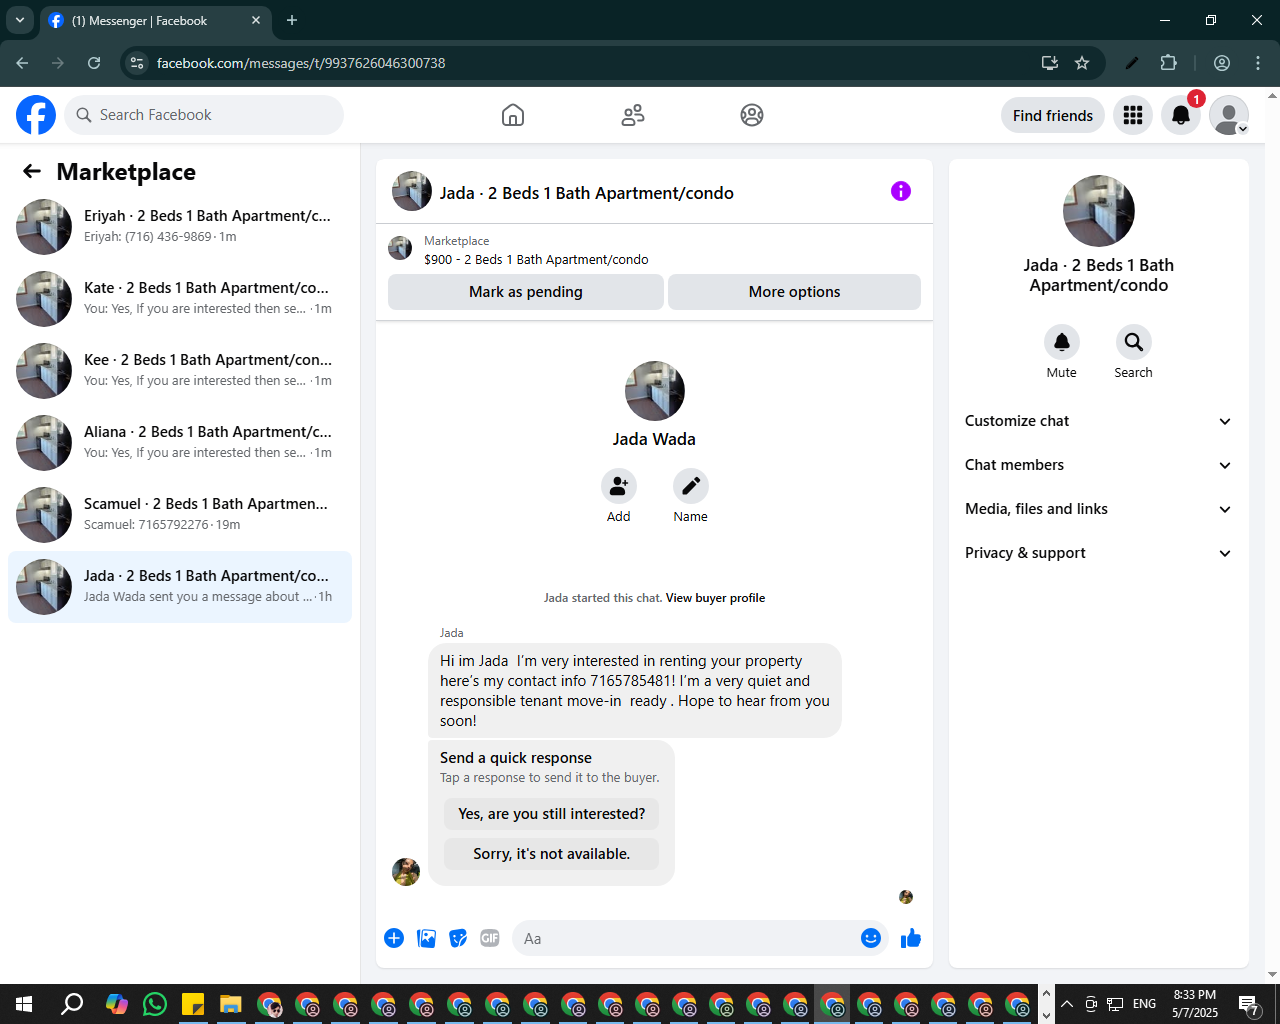The height and width of the screenshot is (1024, 1280).
Task: Expand Customize chat section
Action: 1099,421
